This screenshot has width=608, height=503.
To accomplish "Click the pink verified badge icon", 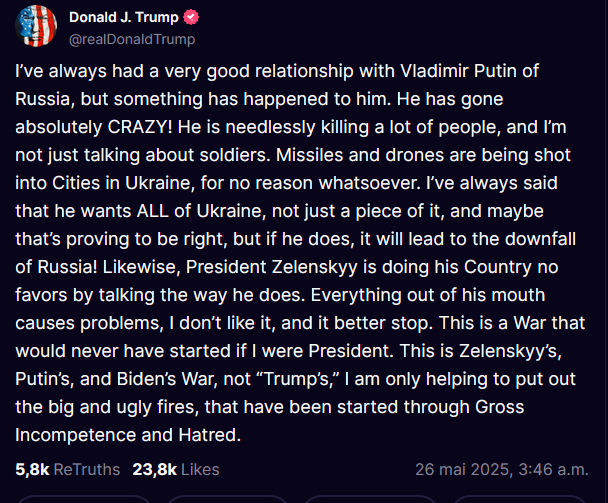I will point(191,17).
